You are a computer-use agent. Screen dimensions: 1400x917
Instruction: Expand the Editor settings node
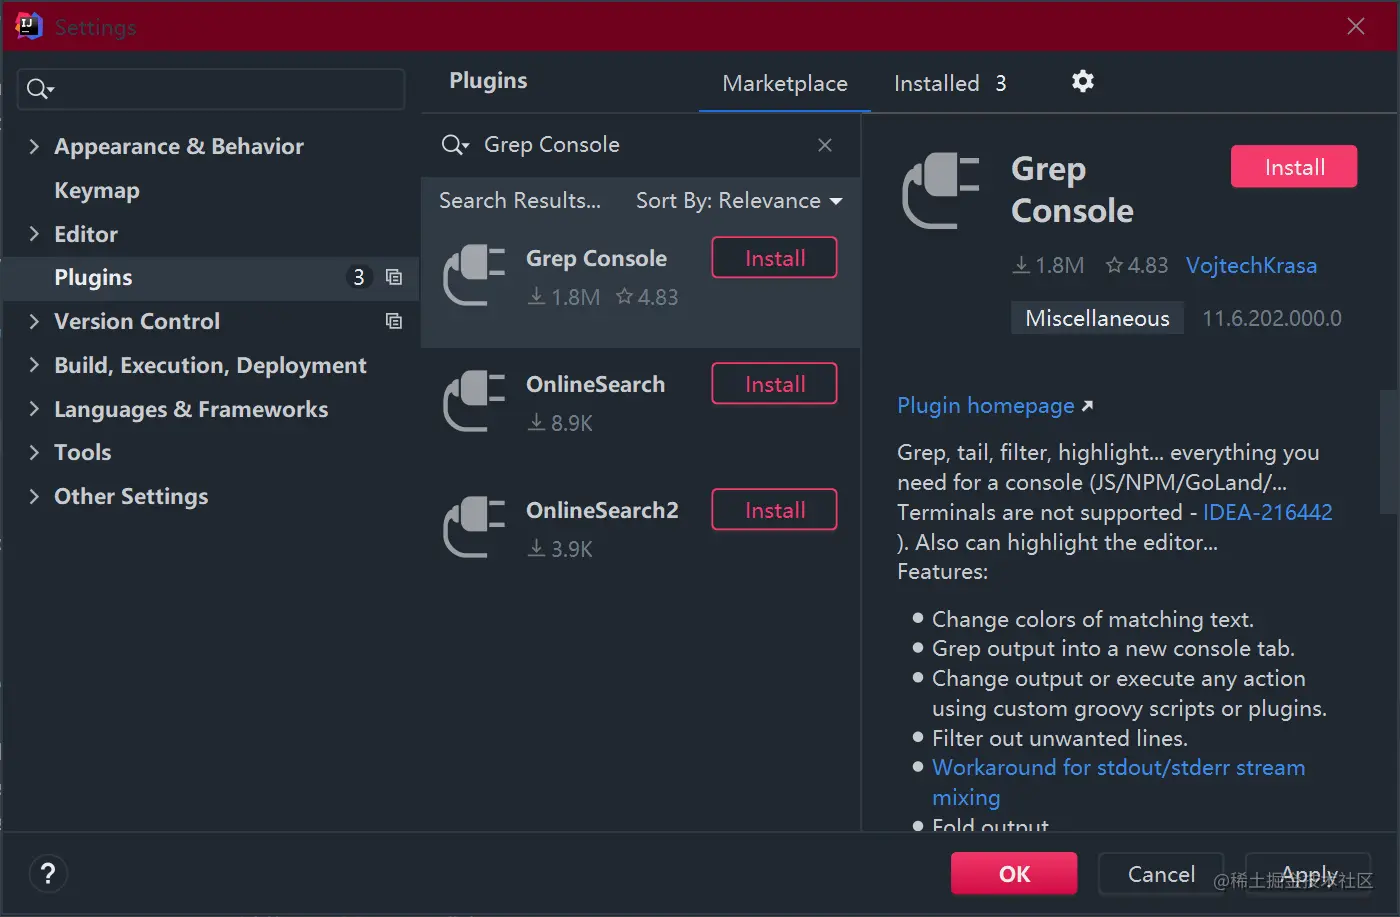tap(34, 234)
